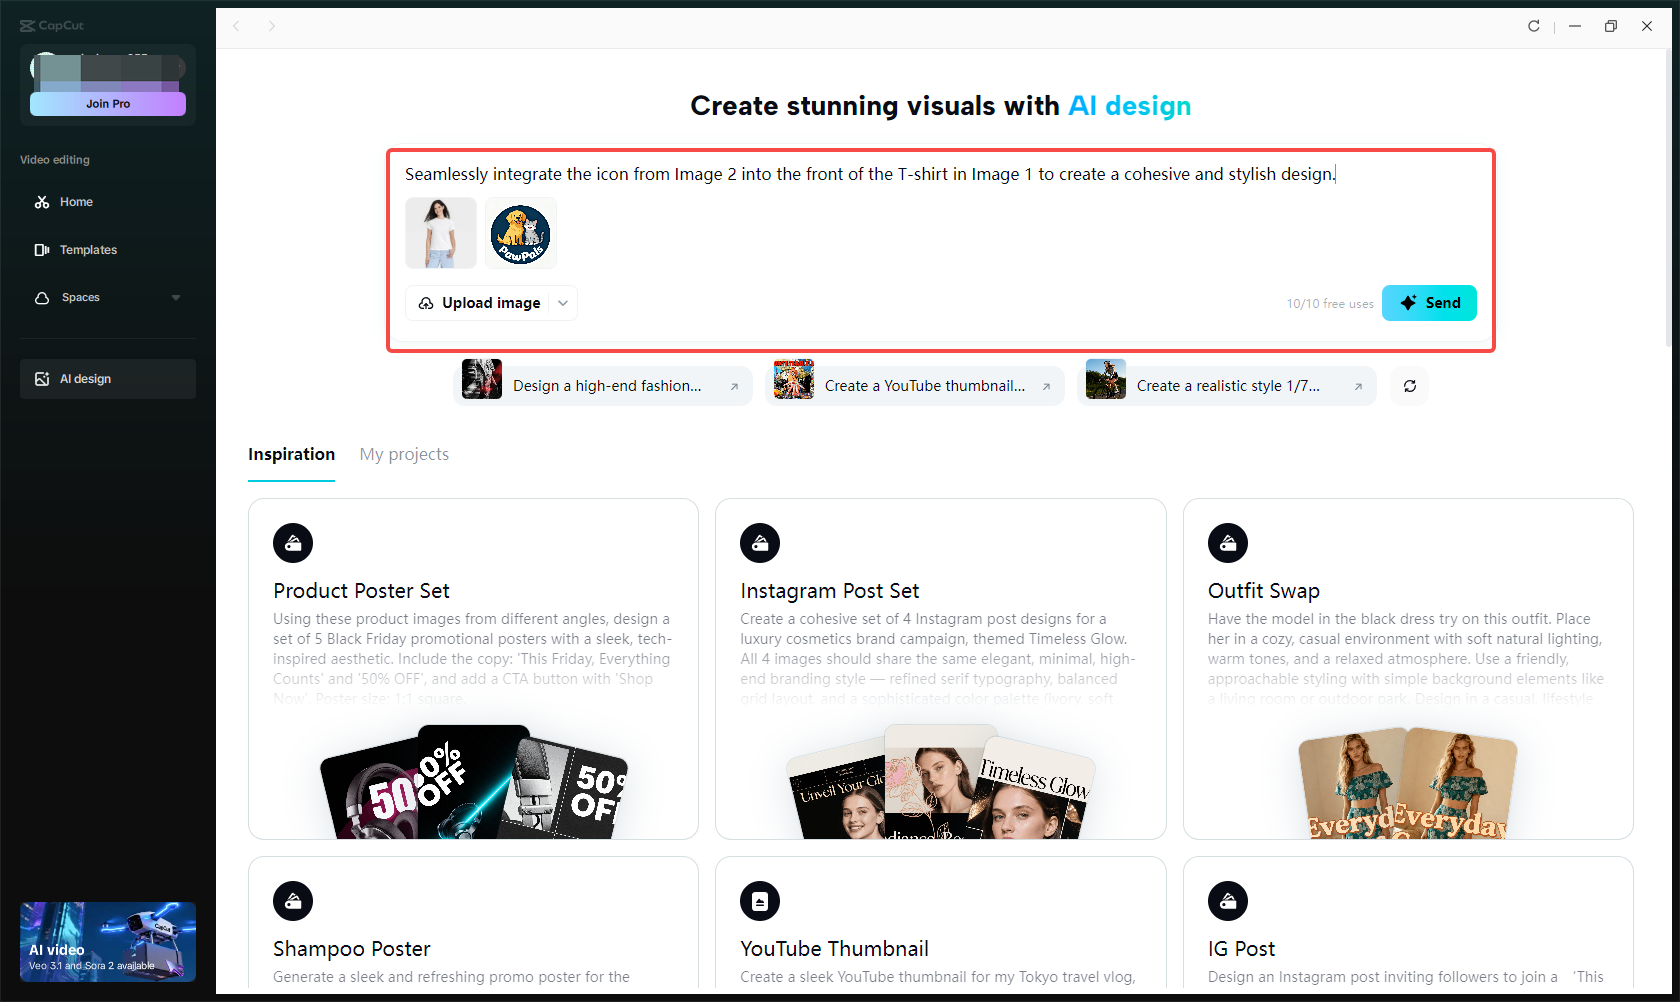Click arrow icon on fashion suggestion chip

pos(734,386)
